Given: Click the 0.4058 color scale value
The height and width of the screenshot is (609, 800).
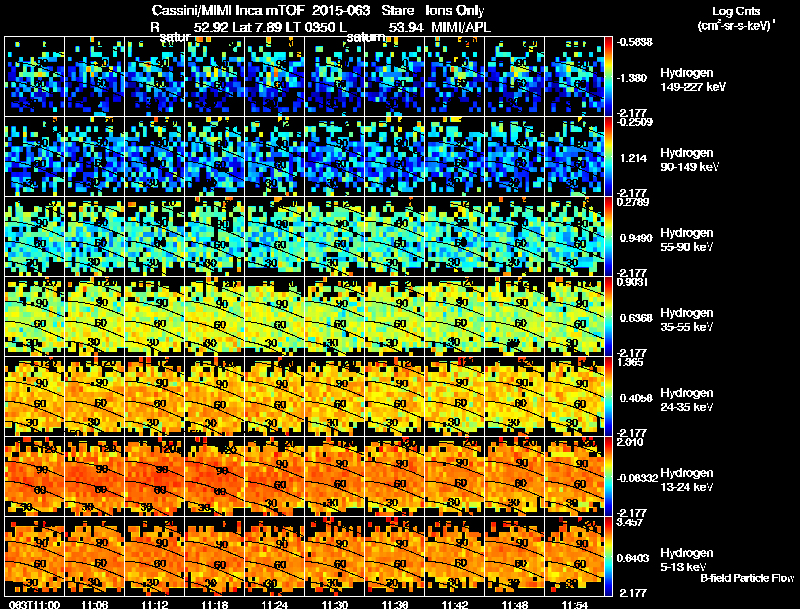Looking at the screenshot, I should coord(636,398).
